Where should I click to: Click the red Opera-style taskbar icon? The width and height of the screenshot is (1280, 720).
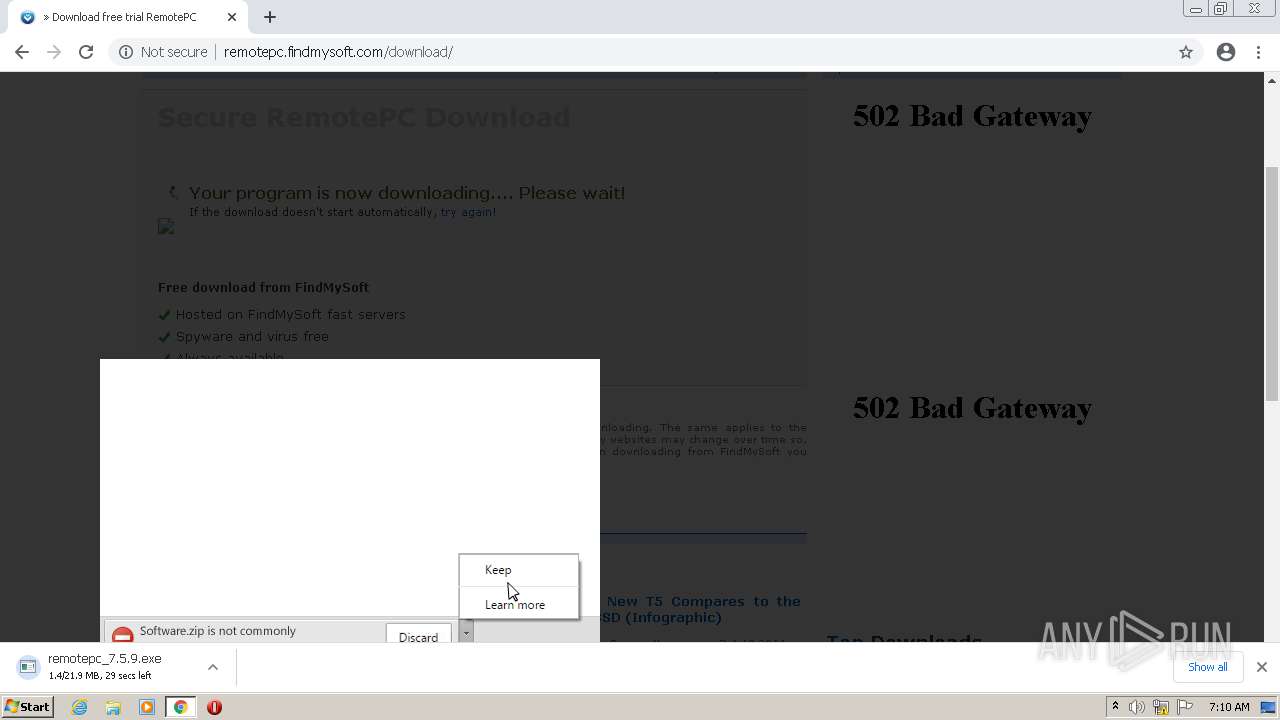coord(214,707)
